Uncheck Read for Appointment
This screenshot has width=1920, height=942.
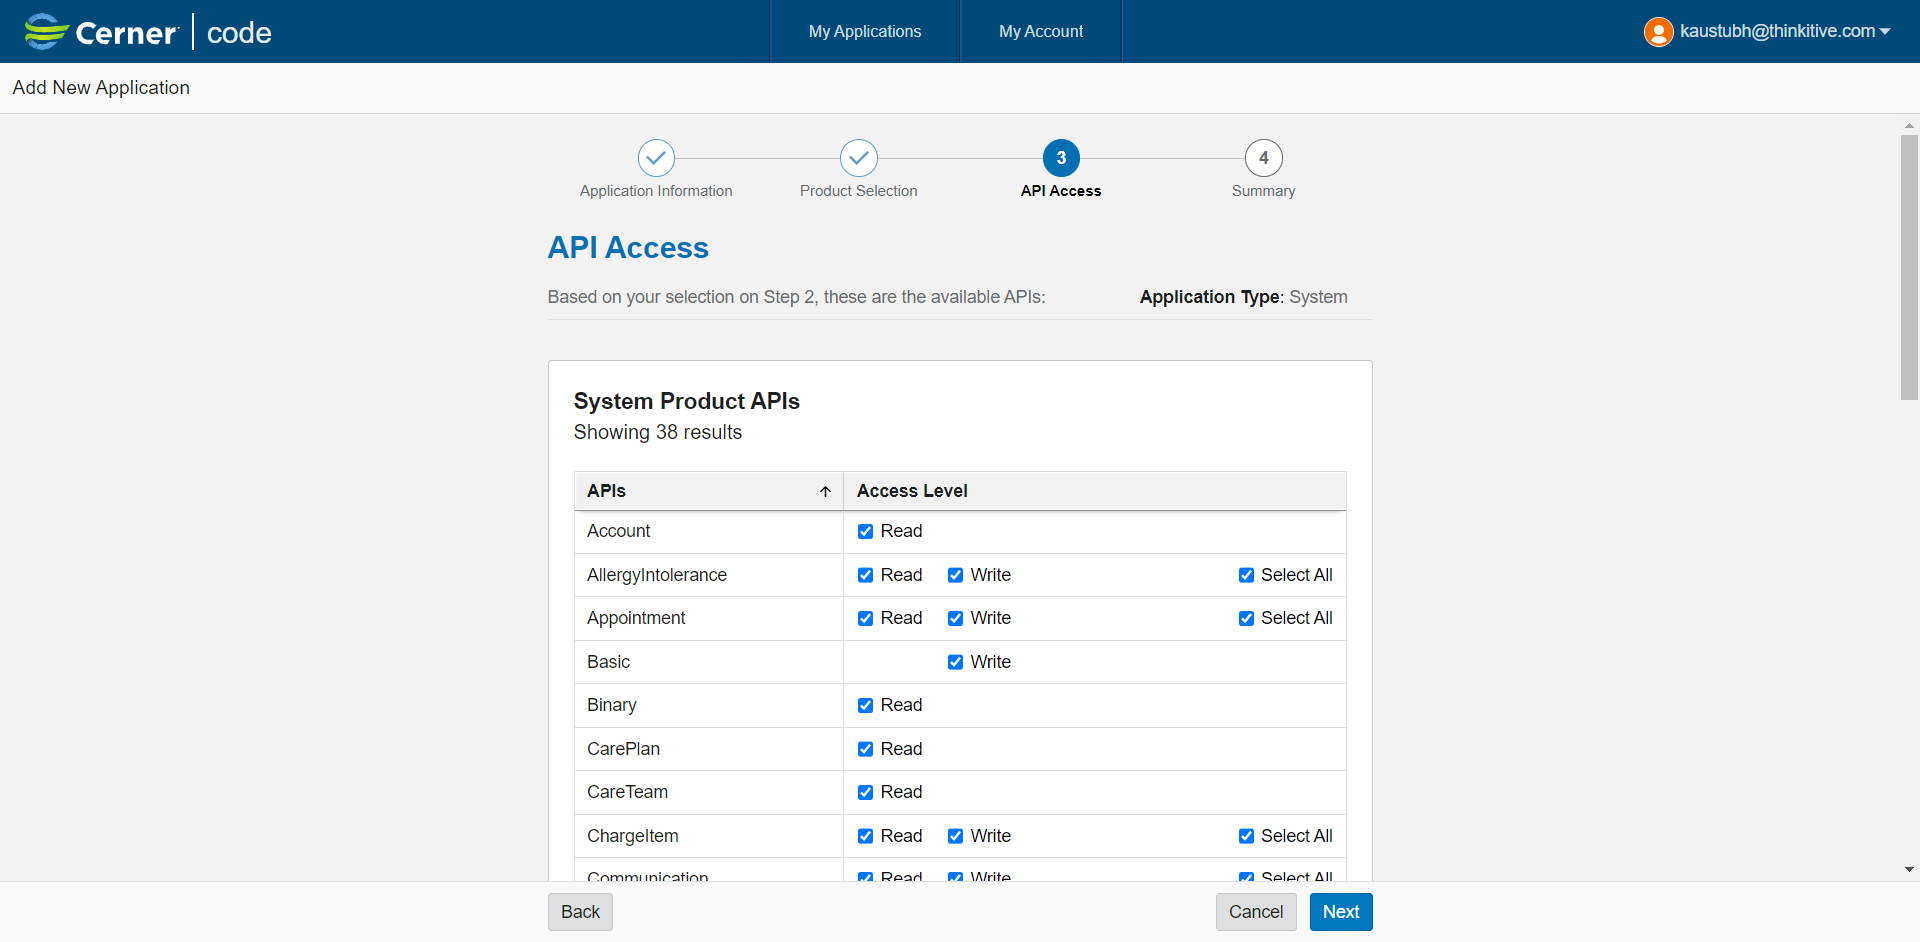[865, 618]
